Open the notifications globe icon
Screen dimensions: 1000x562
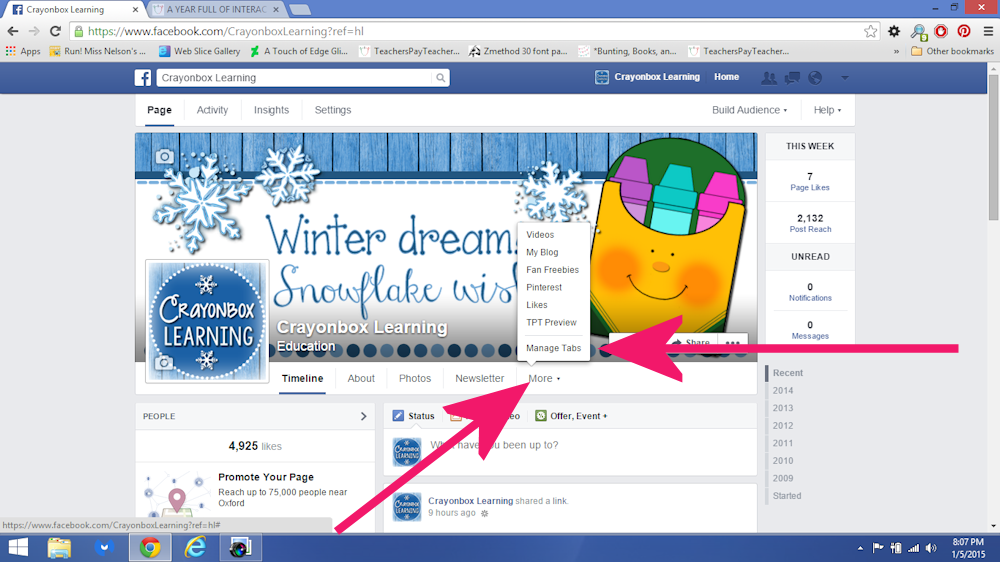(x=815, y=78)
